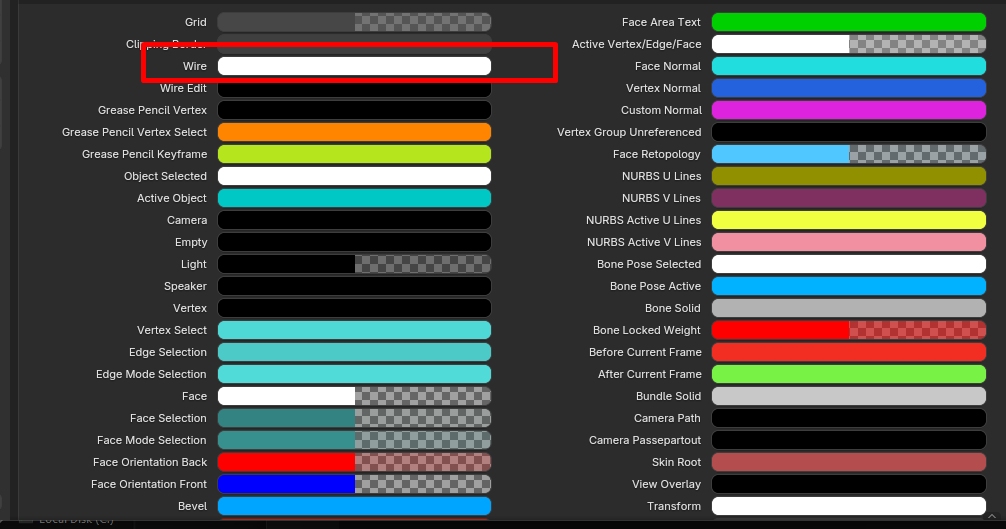Click the Skin Root color swatch
The image size is (1006, 529).
coord(849,462)
